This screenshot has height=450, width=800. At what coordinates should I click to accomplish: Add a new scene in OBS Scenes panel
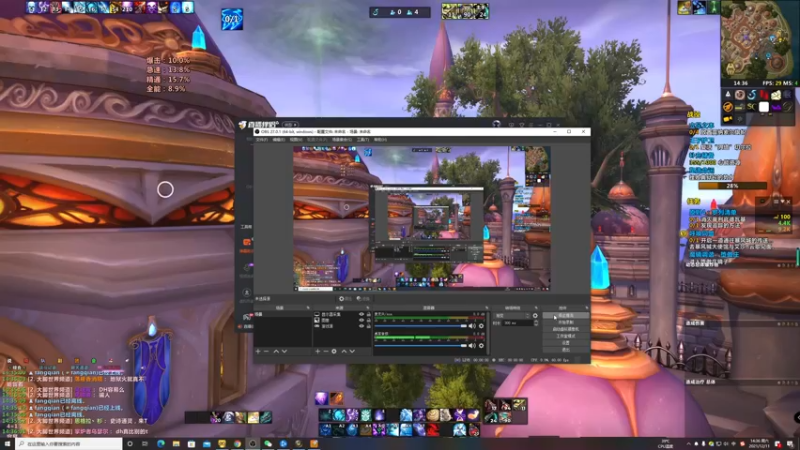(258, 352)
